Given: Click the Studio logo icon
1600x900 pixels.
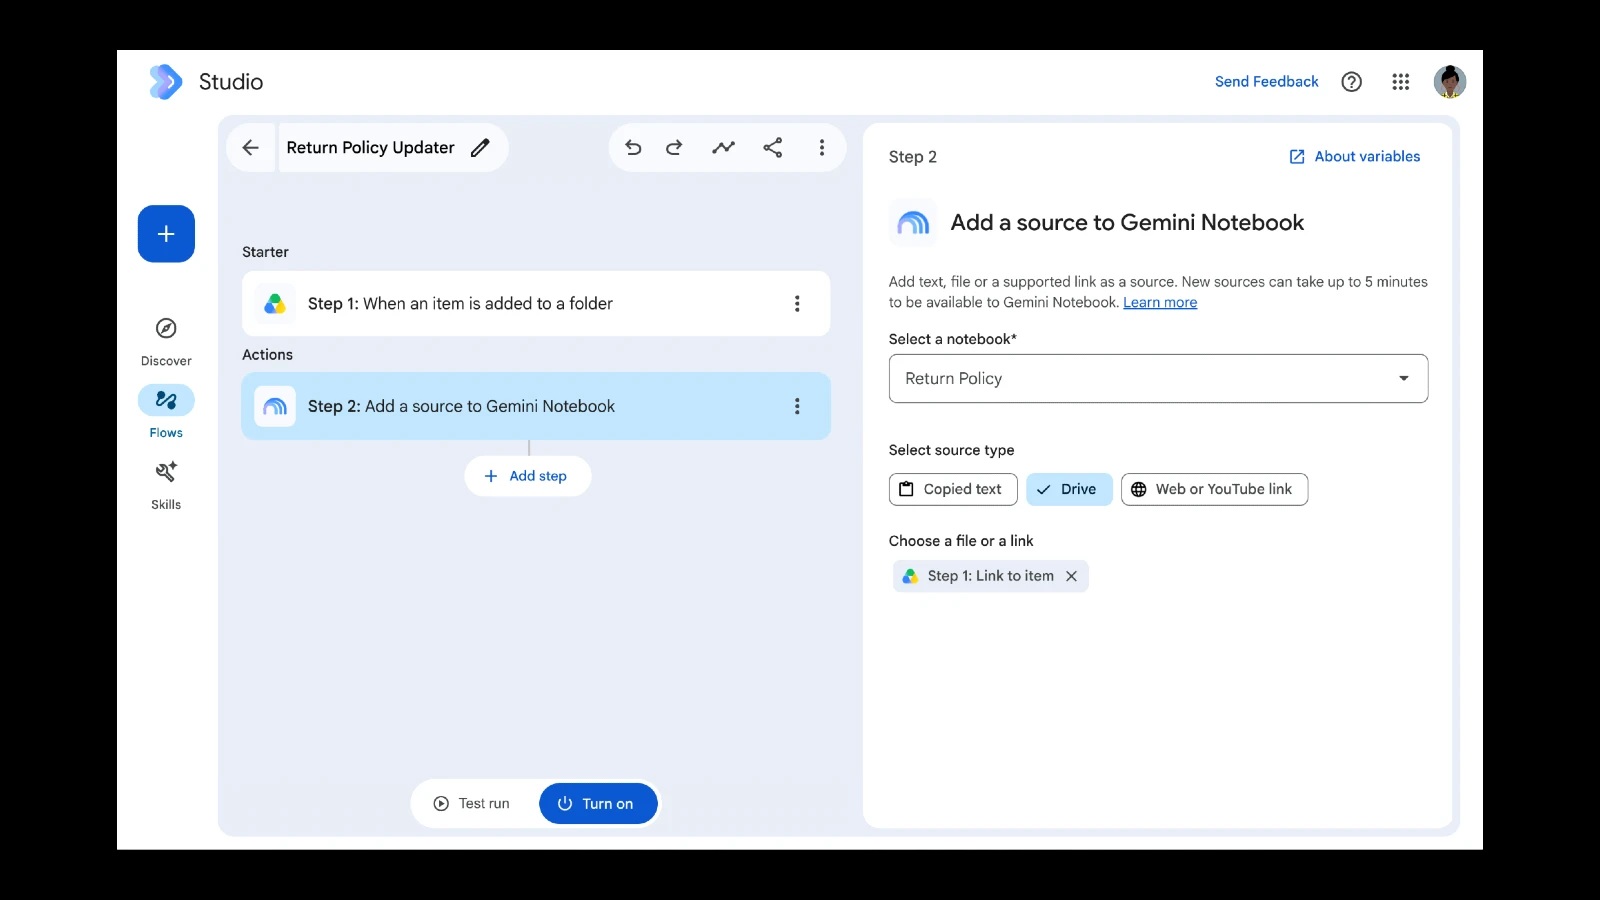Looking at the screenshot, I should click(x=166, y=82).
